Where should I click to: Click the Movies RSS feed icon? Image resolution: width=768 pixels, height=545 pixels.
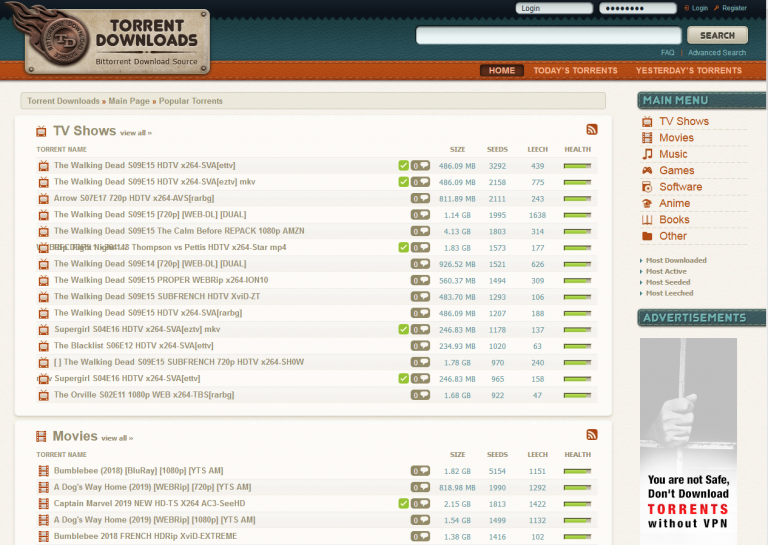[x=592, y=435]
